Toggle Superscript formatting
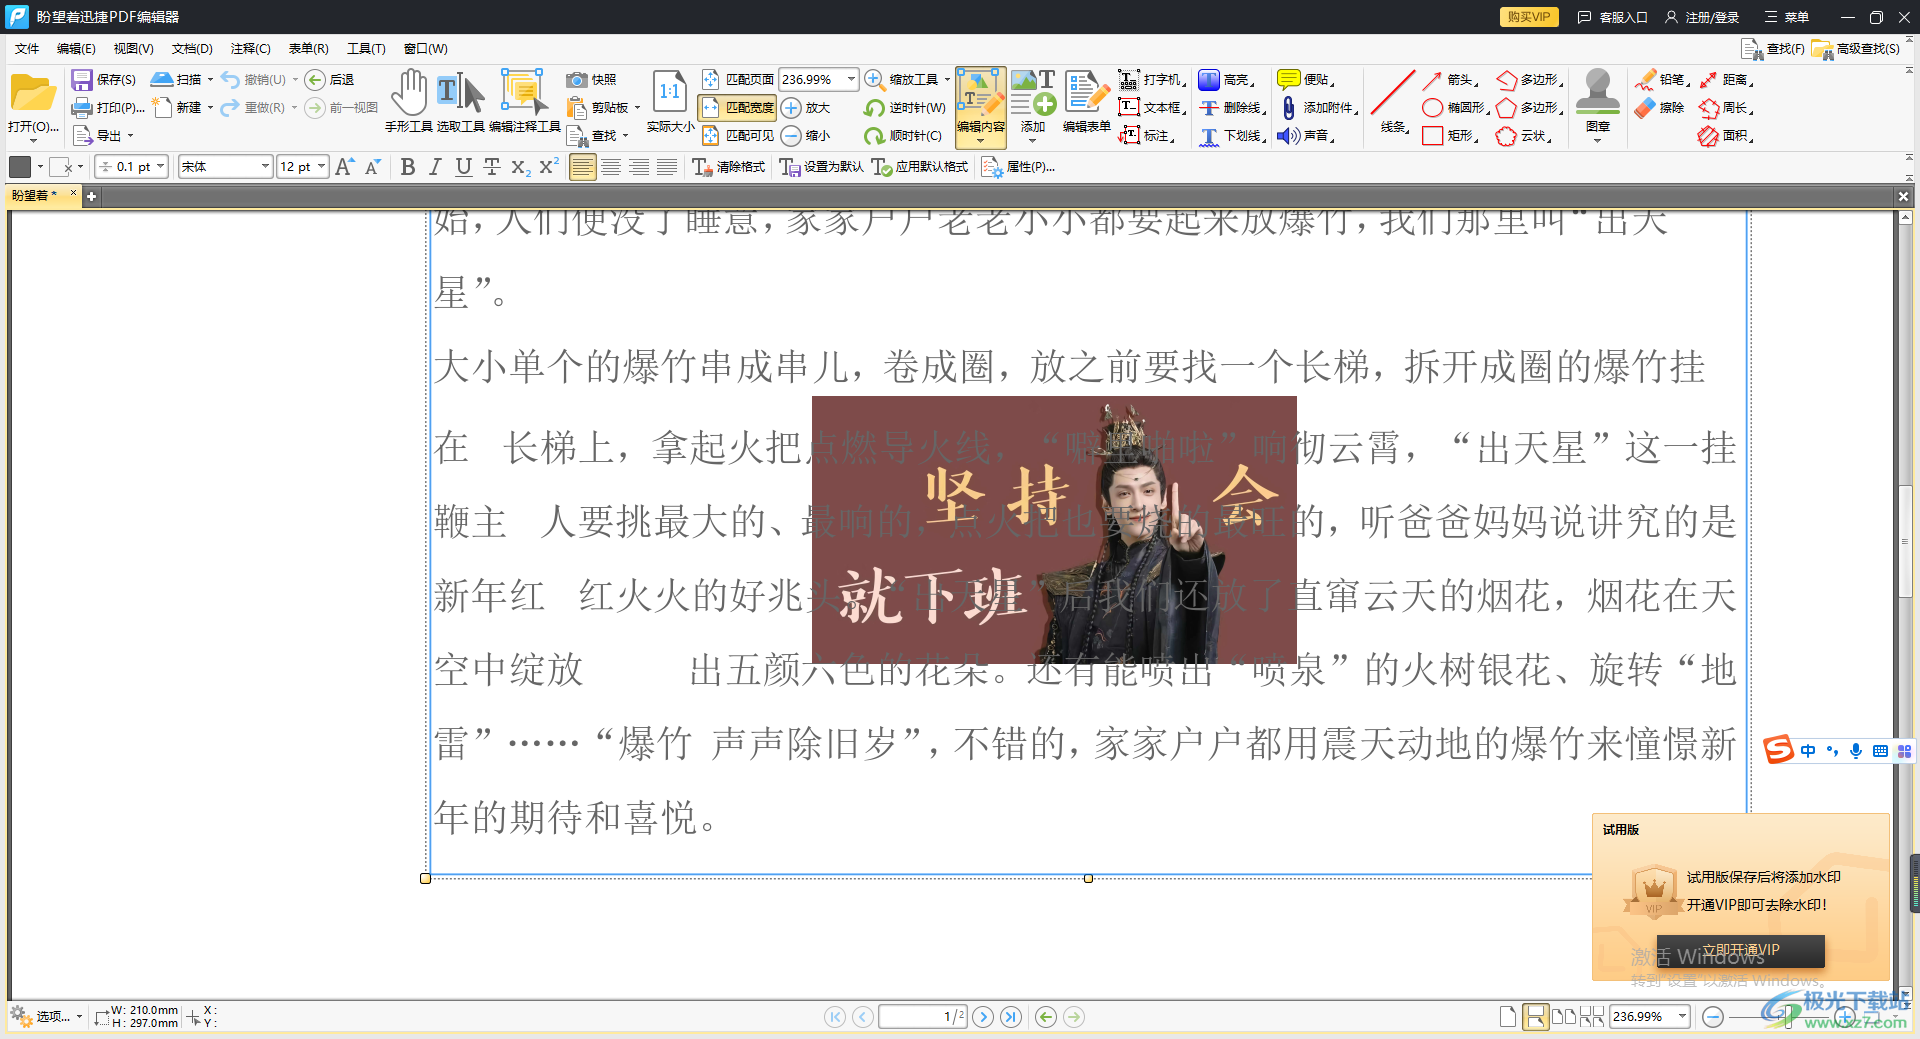The image size is (1920, 1039). point(548,167)
